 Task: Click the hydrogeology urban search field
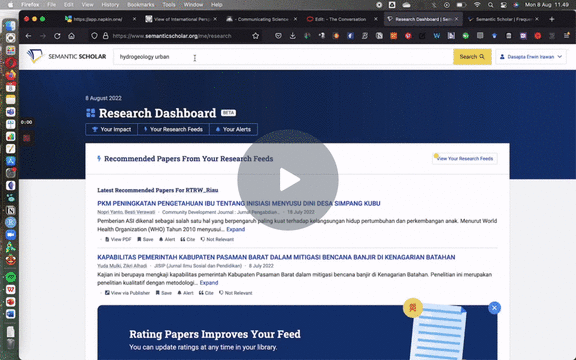pos(283,57)
